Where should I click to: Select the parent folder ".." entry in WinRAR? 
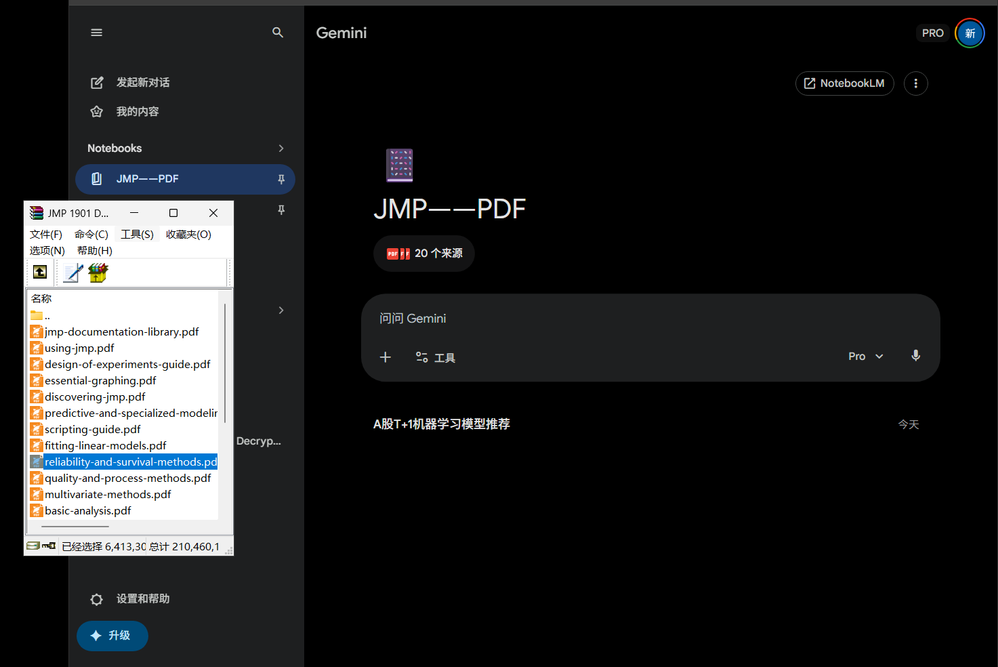(x=39, y=316)
